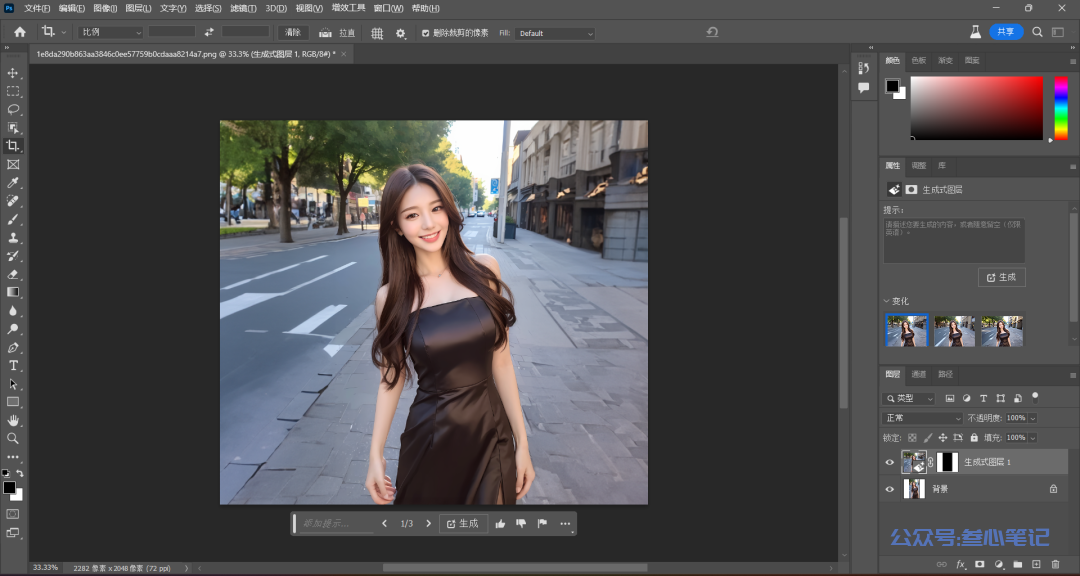Hide the 生成式图层 1 layer

point(890,462)
